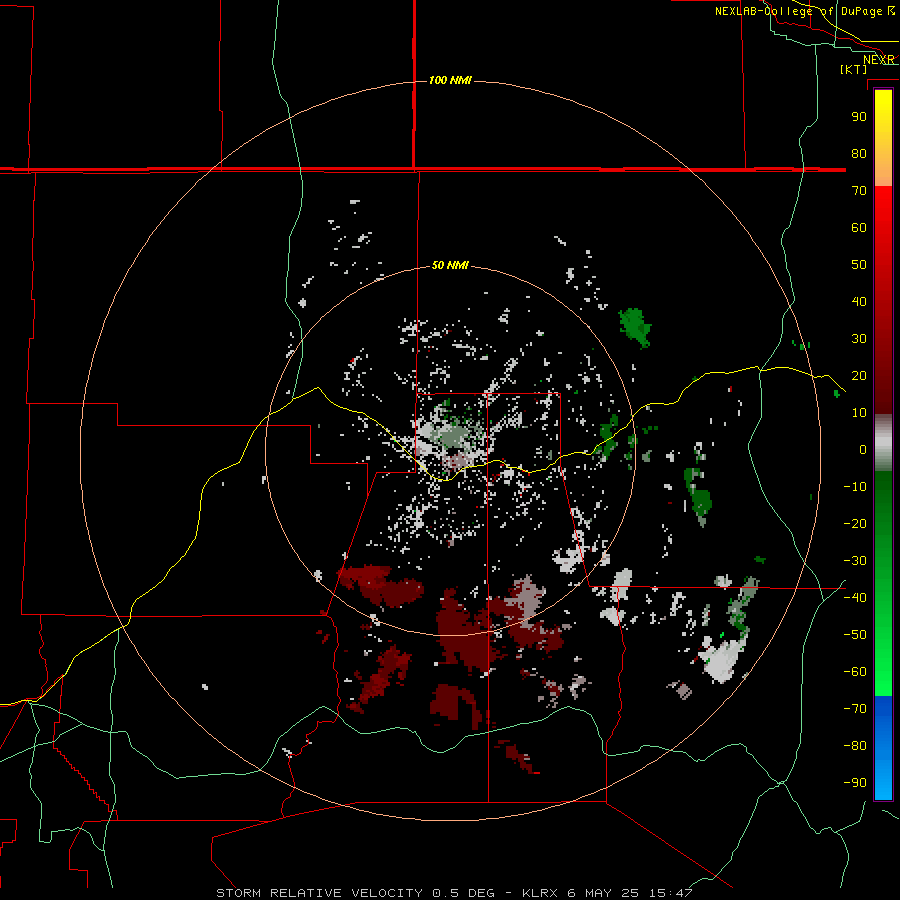This screenshot has width=900, height=900.
Task: Click the 40 knot value on the color scale
Action: 859,301
